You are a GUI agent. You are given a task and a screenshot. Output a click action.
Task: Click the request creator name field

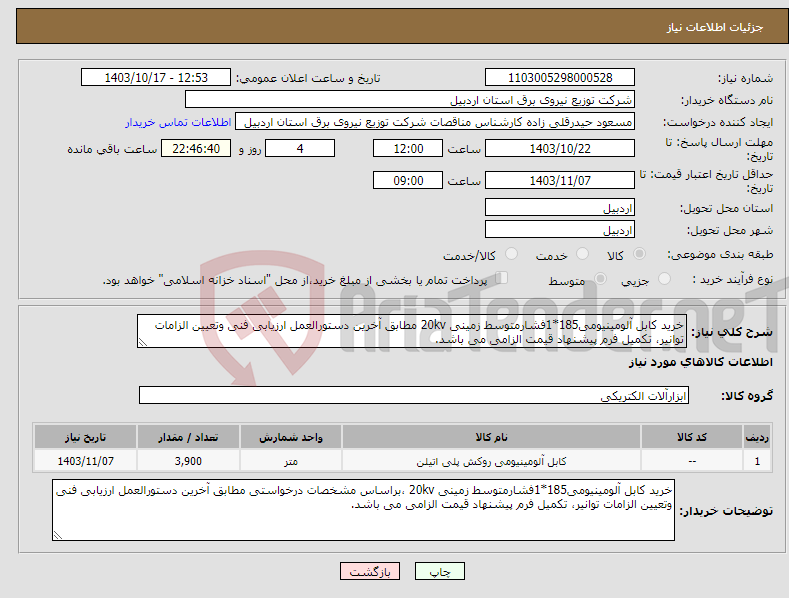pos(435,122)
